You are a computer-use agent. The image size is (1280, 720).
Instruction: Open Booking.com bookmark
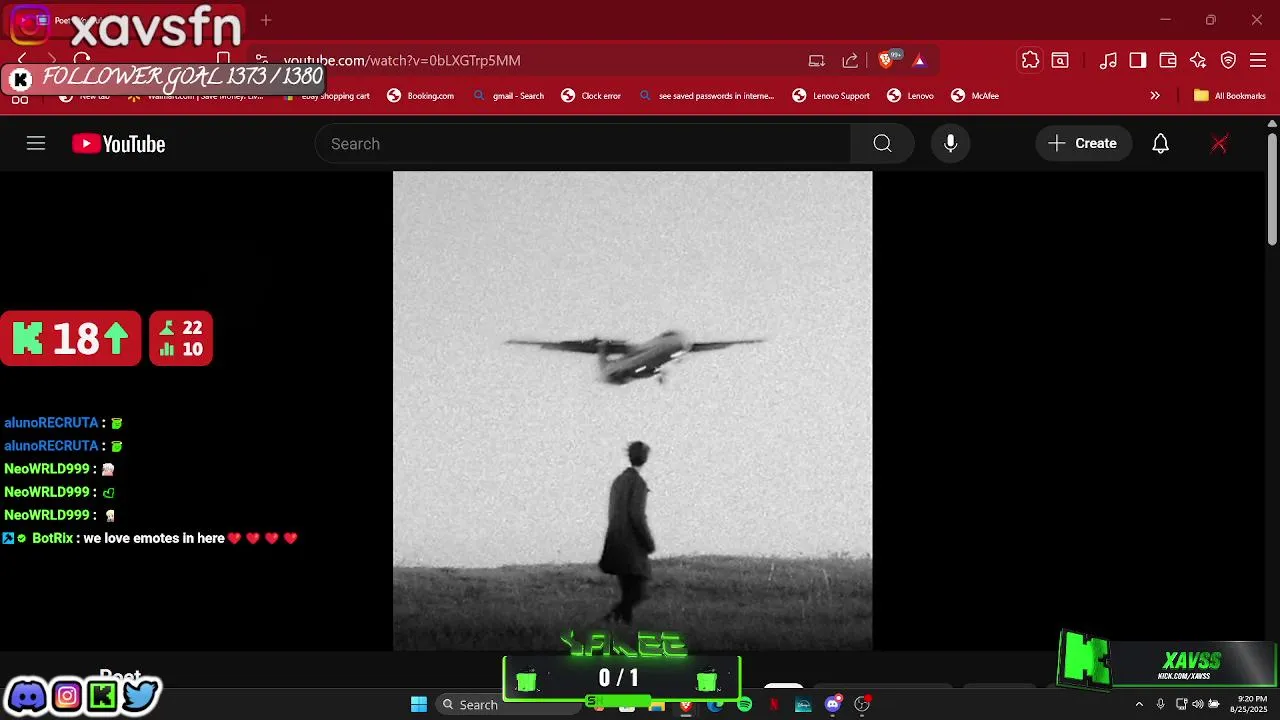click(421, 96)
